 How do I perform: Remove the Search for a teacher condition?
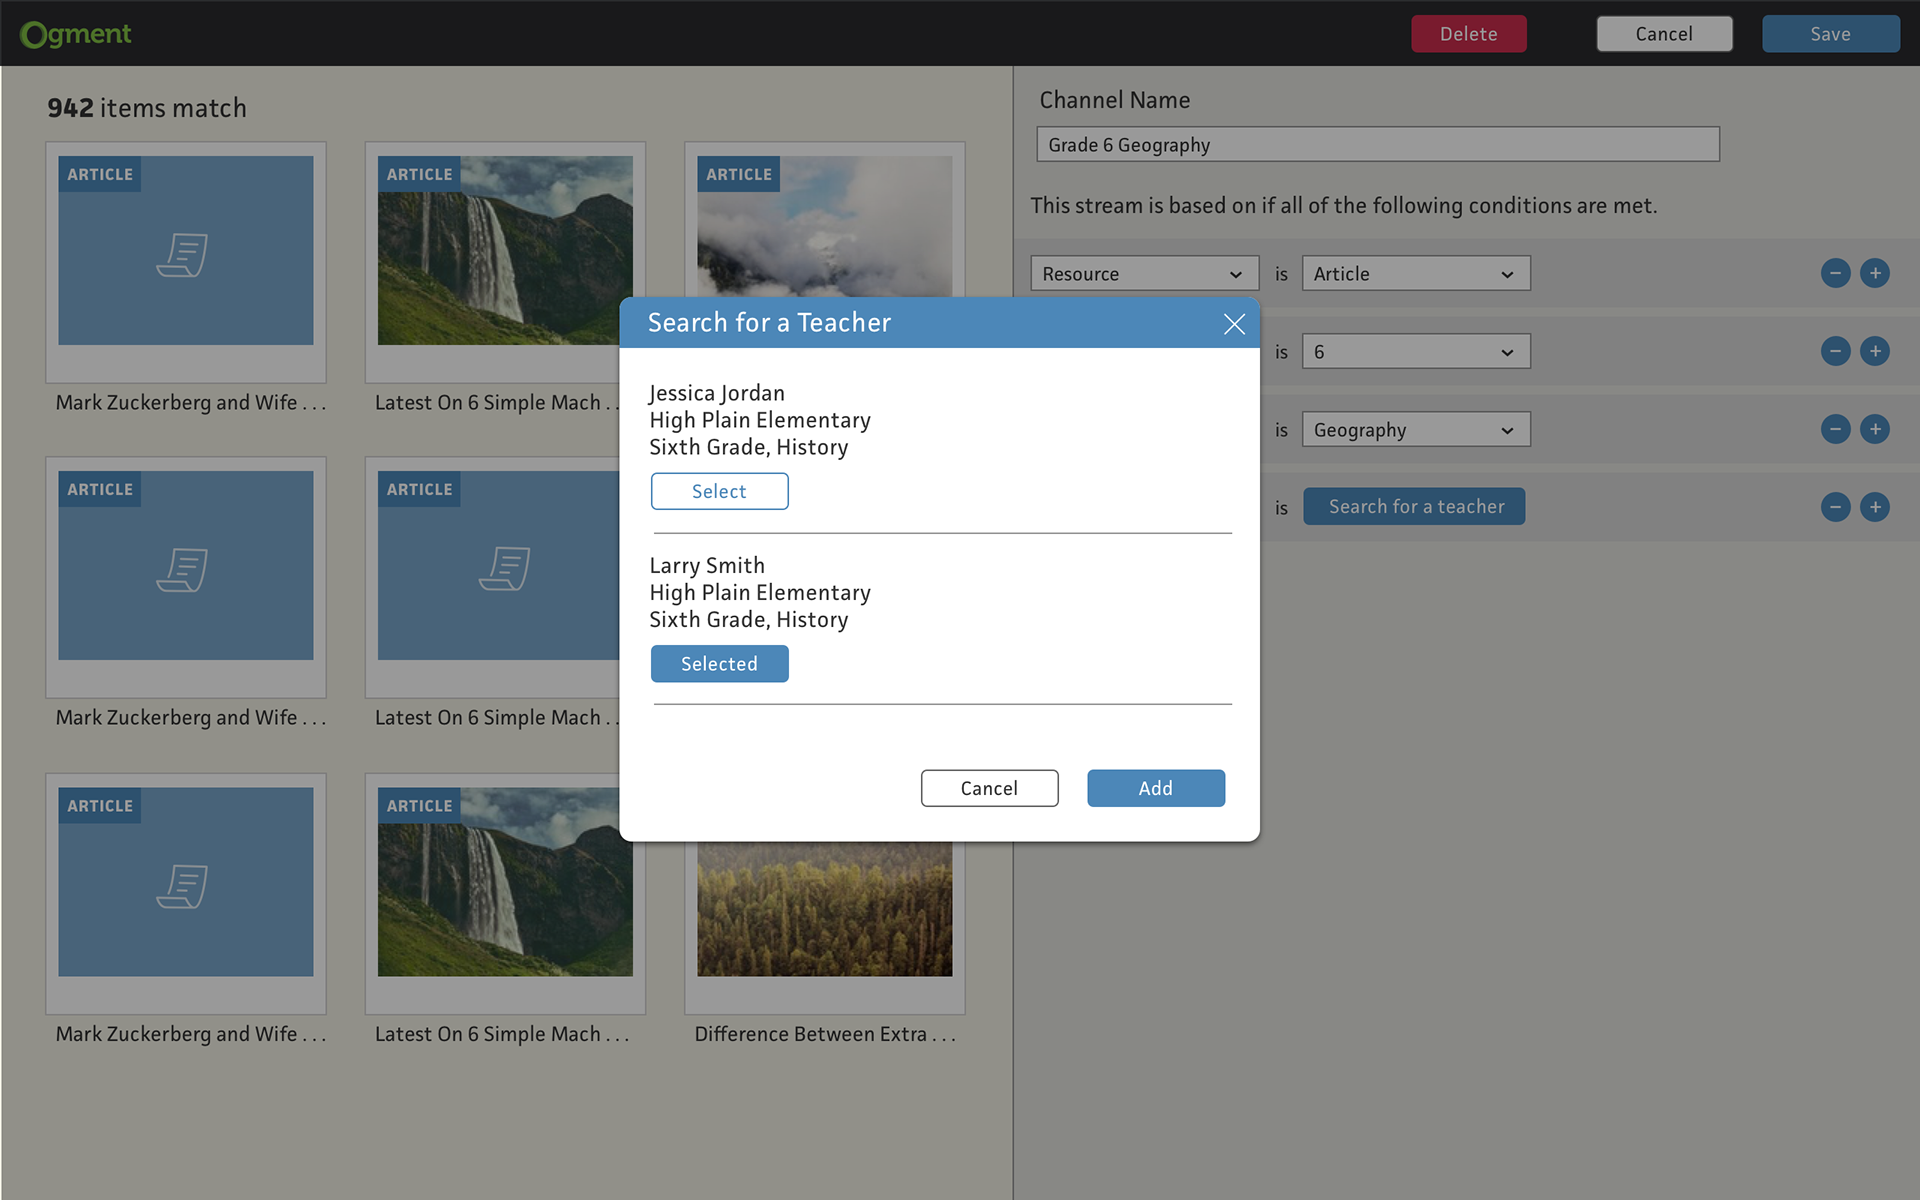tap(1835, 507)
